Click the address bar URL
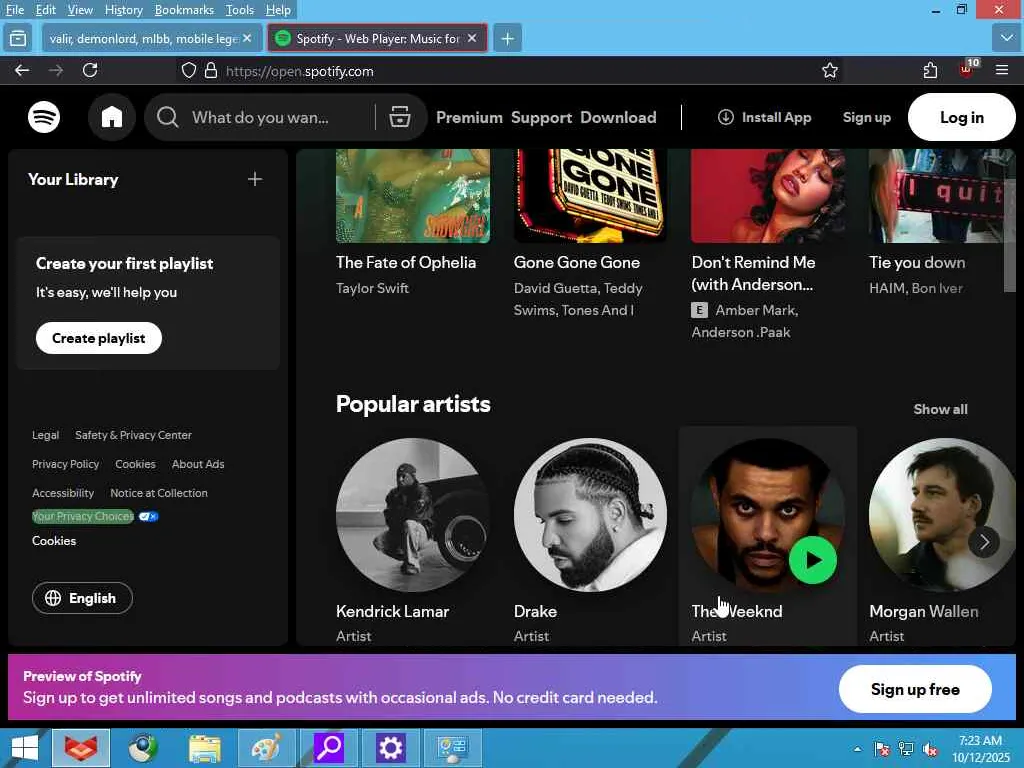1024x768 pixels. (300, 71)
